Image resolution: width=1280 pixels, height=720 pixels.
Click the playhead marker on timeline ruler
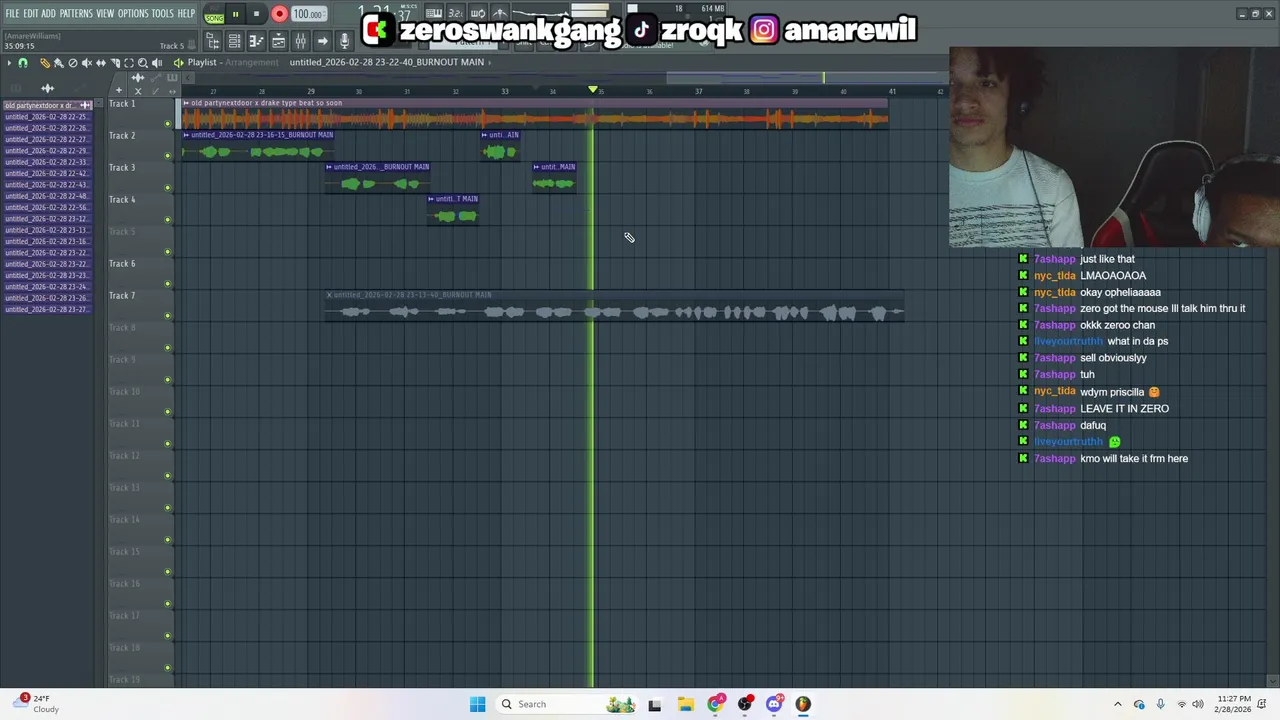click(592, 91)
